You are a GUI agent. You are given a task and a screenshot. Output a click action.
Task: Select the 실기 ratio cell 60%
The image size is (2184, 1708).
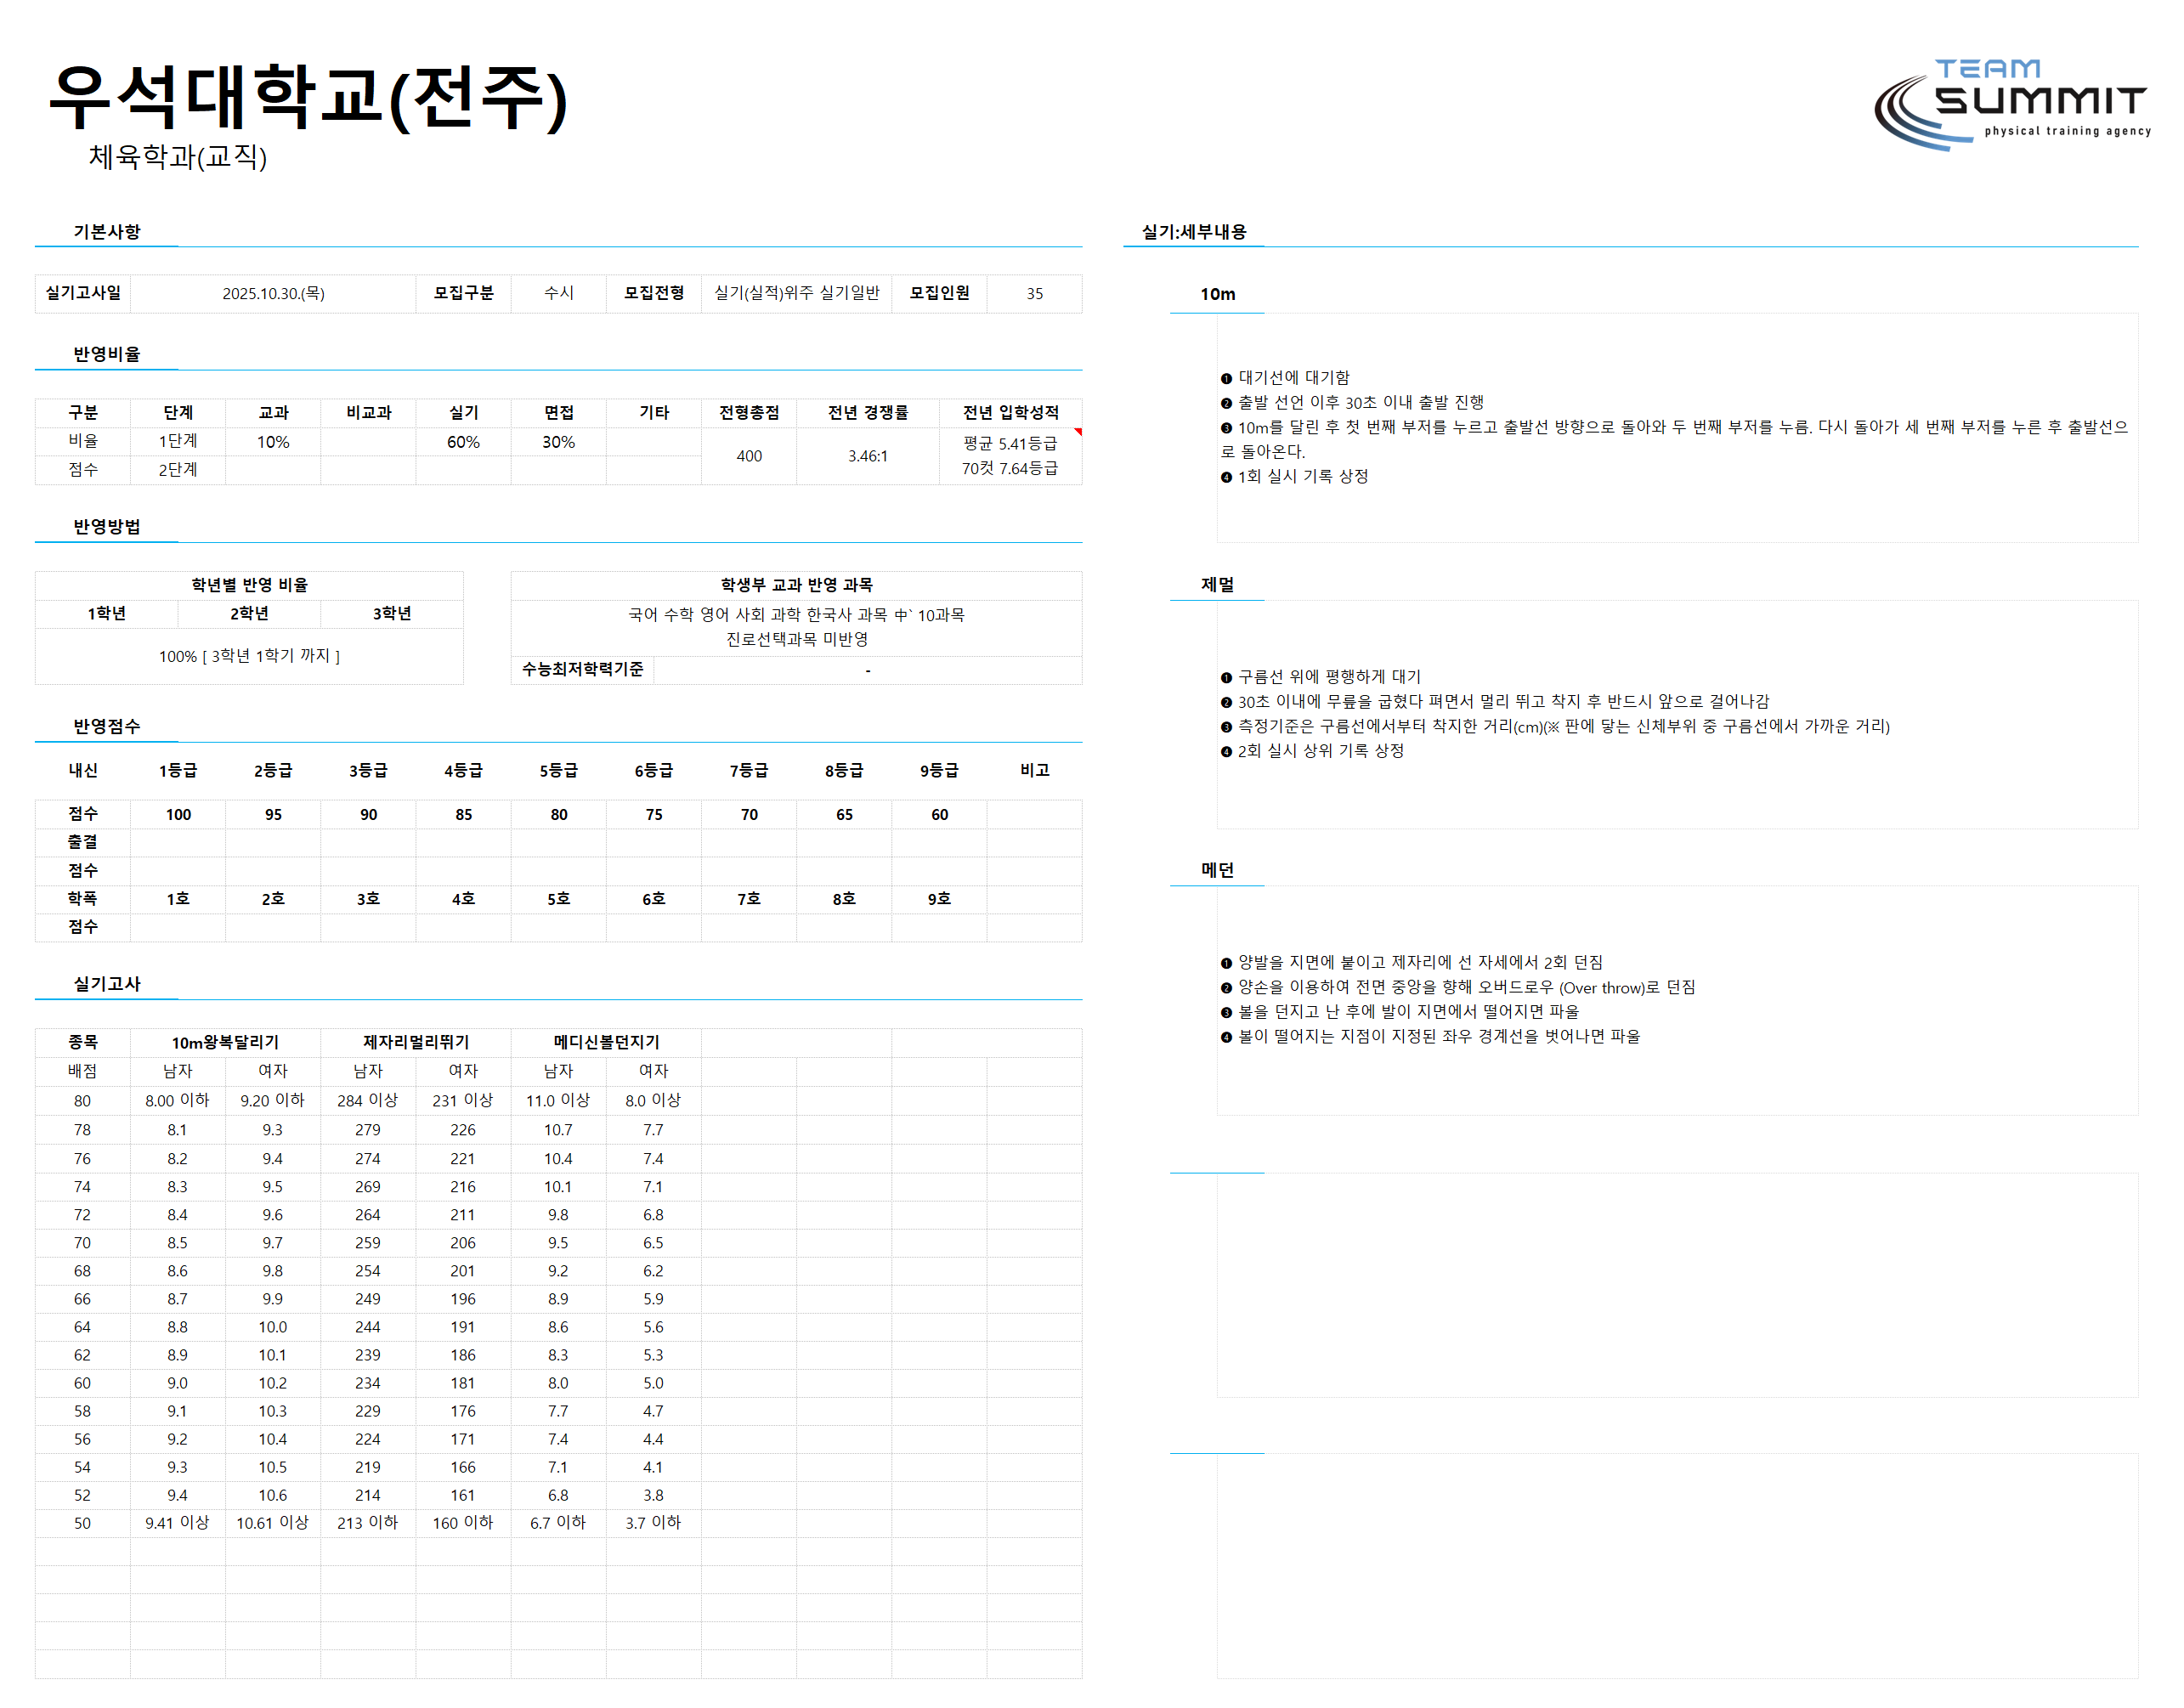pos(463,441)
